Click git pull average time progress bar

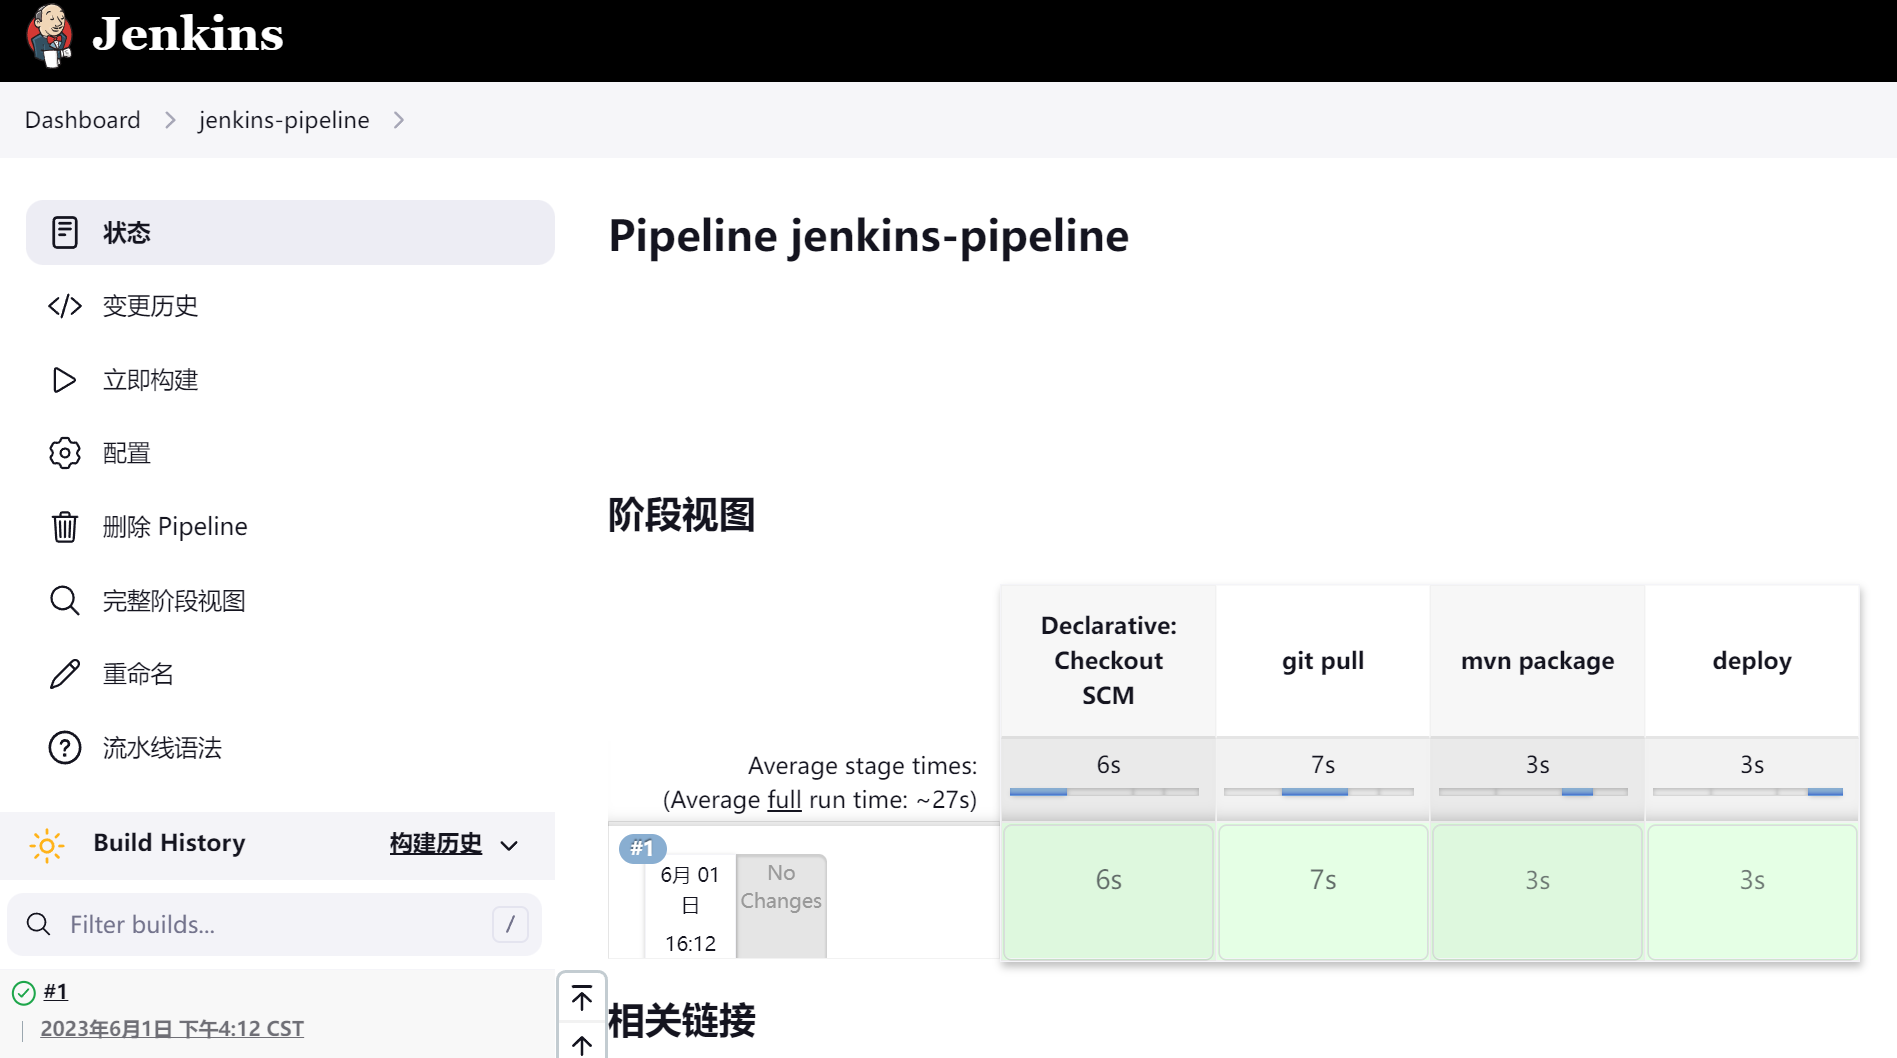point(1319,792)
